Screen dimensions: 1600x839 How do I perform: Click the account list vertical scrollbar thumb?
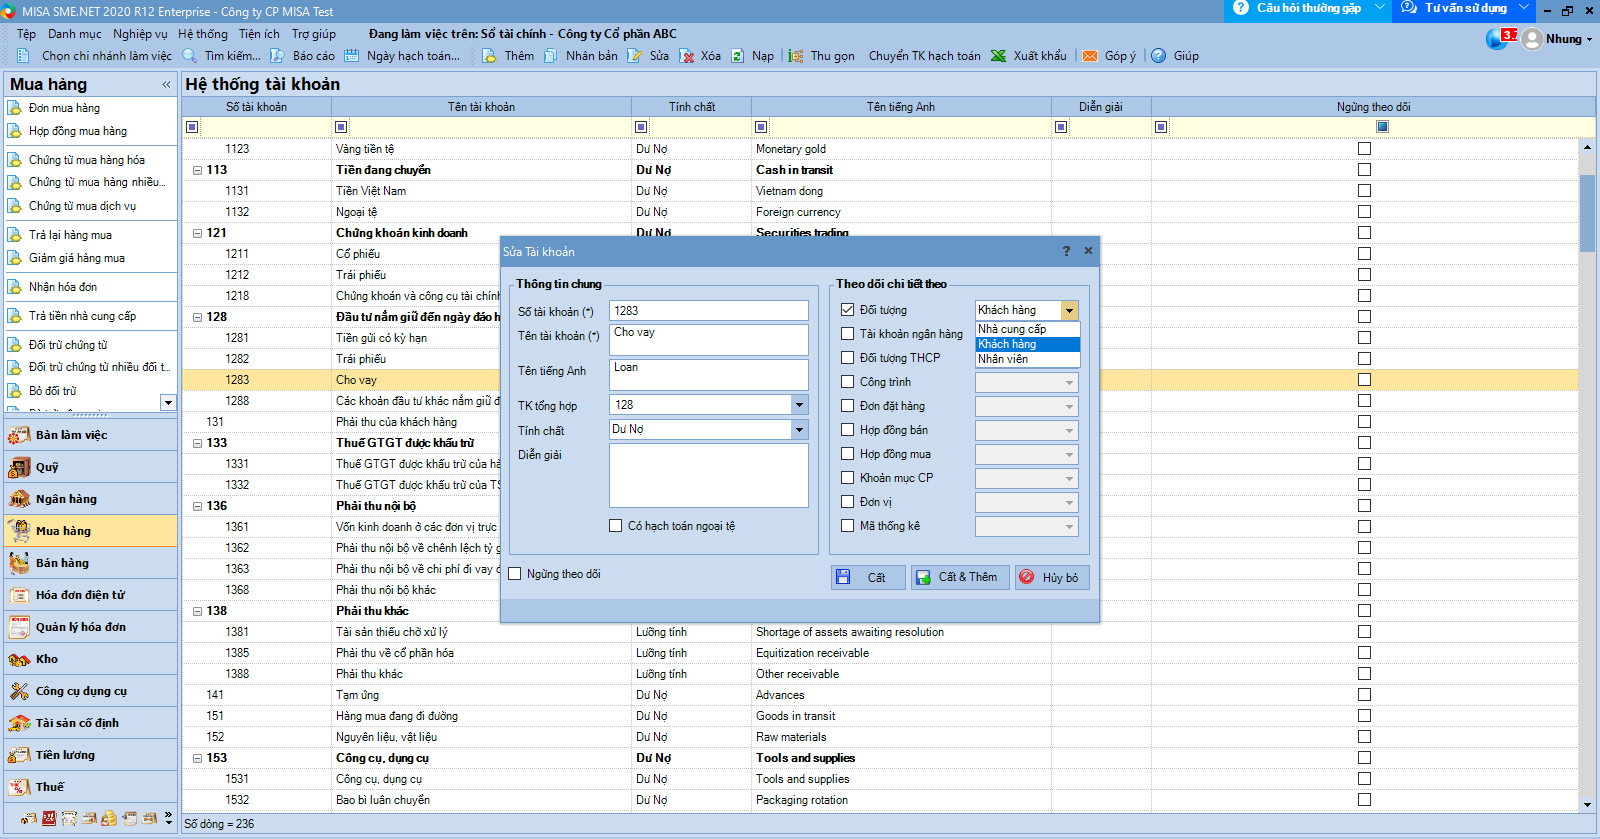pyautogui.click(x=1587, y=213)
